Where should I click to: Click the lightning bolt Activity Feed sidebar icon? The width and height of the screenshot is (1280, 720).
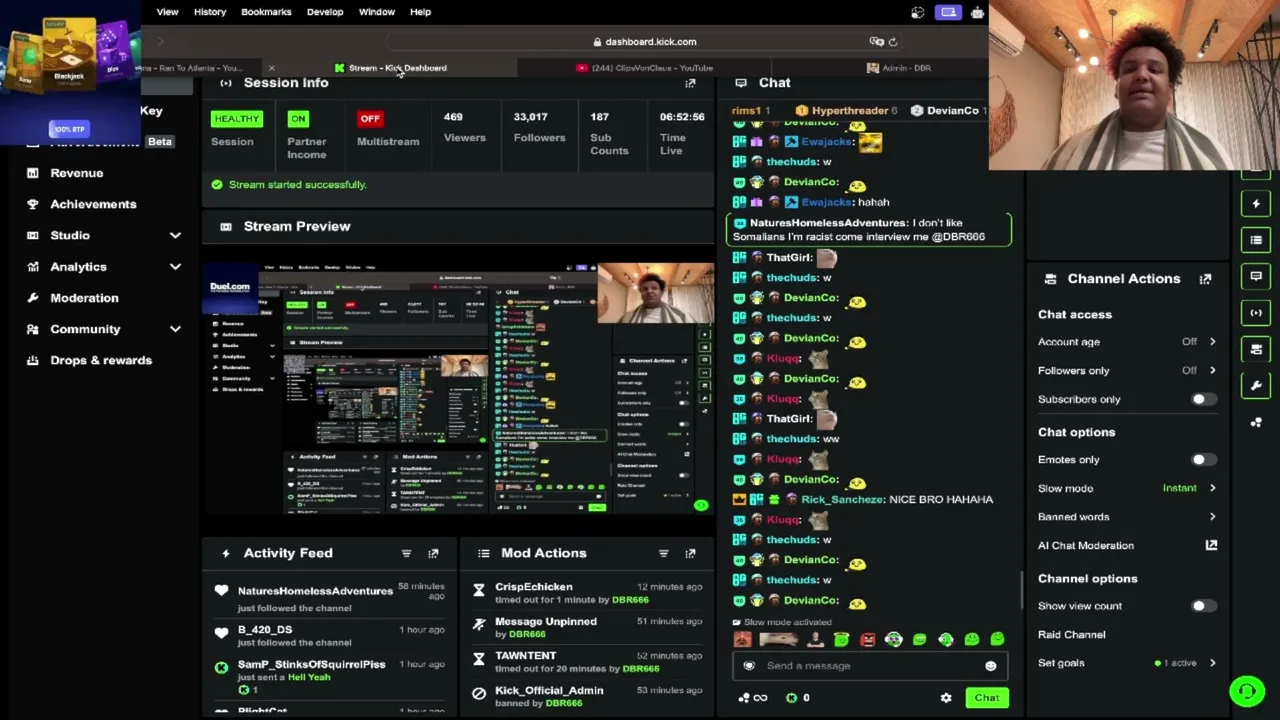tap(1256, 204)
